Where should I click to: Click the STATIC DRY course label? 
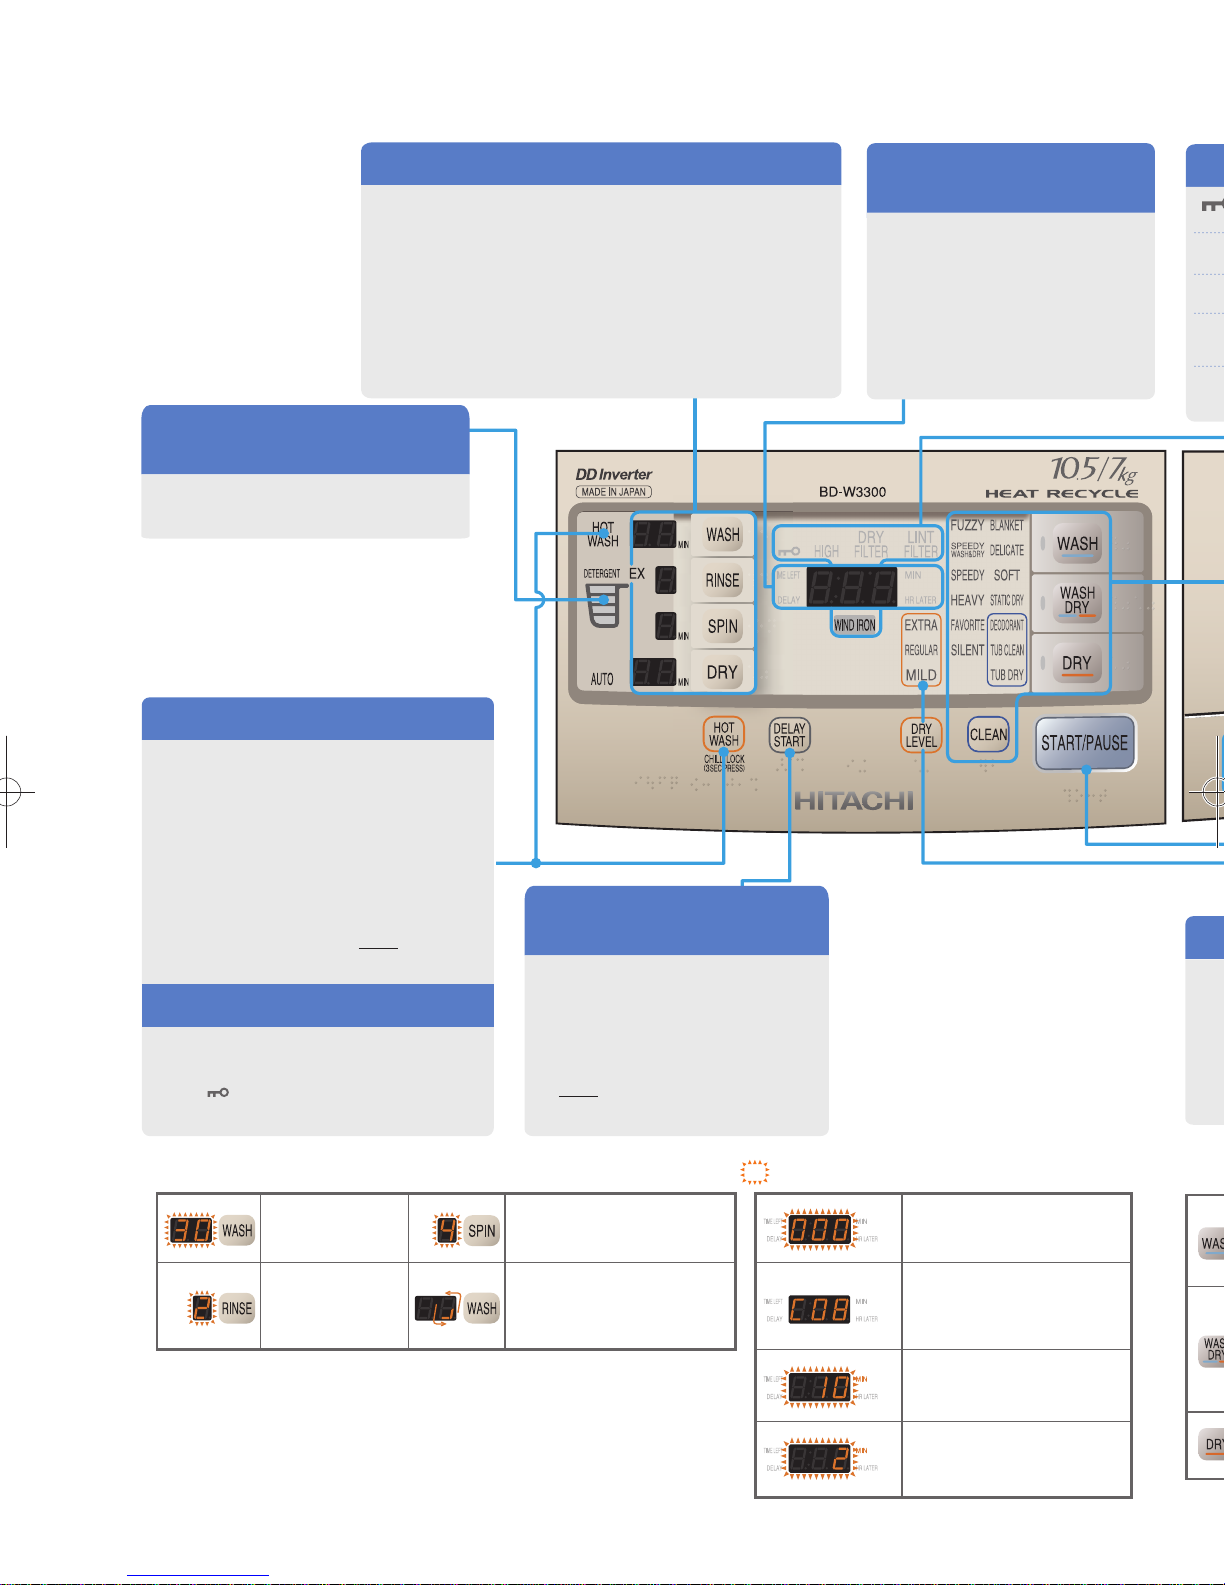click(x=1007, y=600)
